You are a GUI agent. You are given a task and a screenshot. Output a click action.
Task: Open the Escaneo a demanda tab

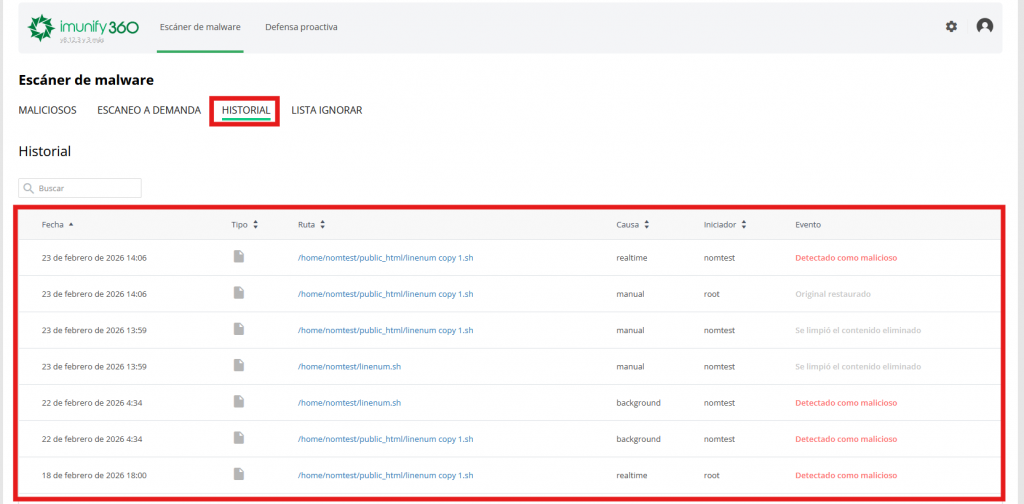148,110
